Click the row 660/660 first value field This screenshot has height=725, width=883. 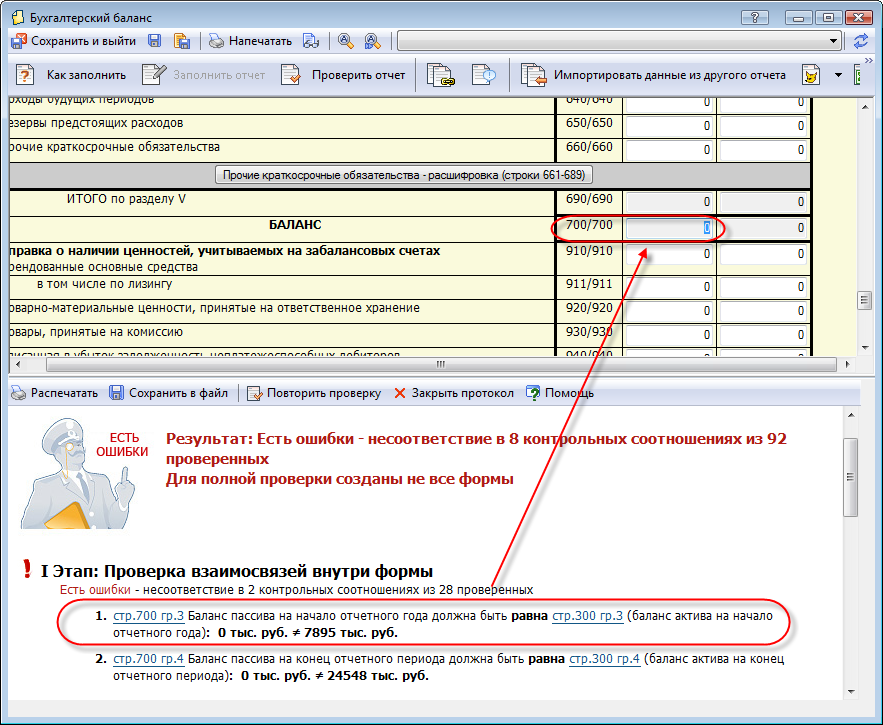[x=669, y=149]
